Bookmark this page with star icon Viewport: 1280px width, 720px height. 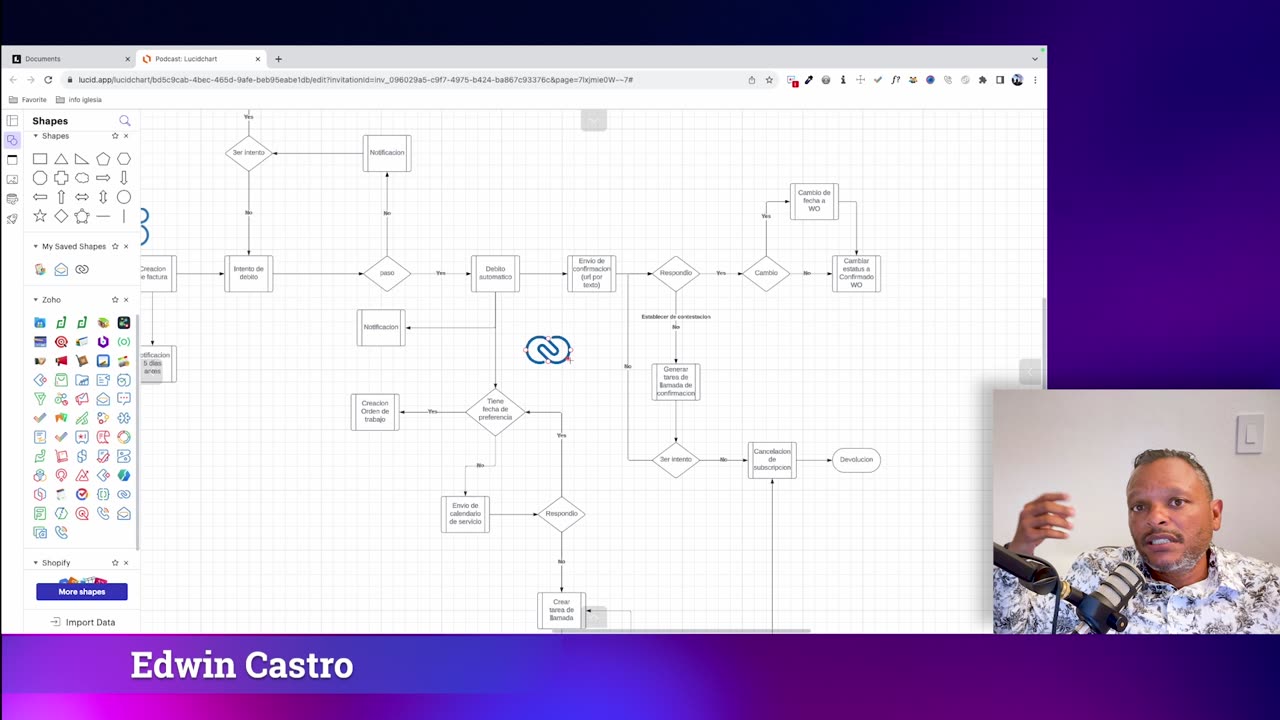coord(769,80)
